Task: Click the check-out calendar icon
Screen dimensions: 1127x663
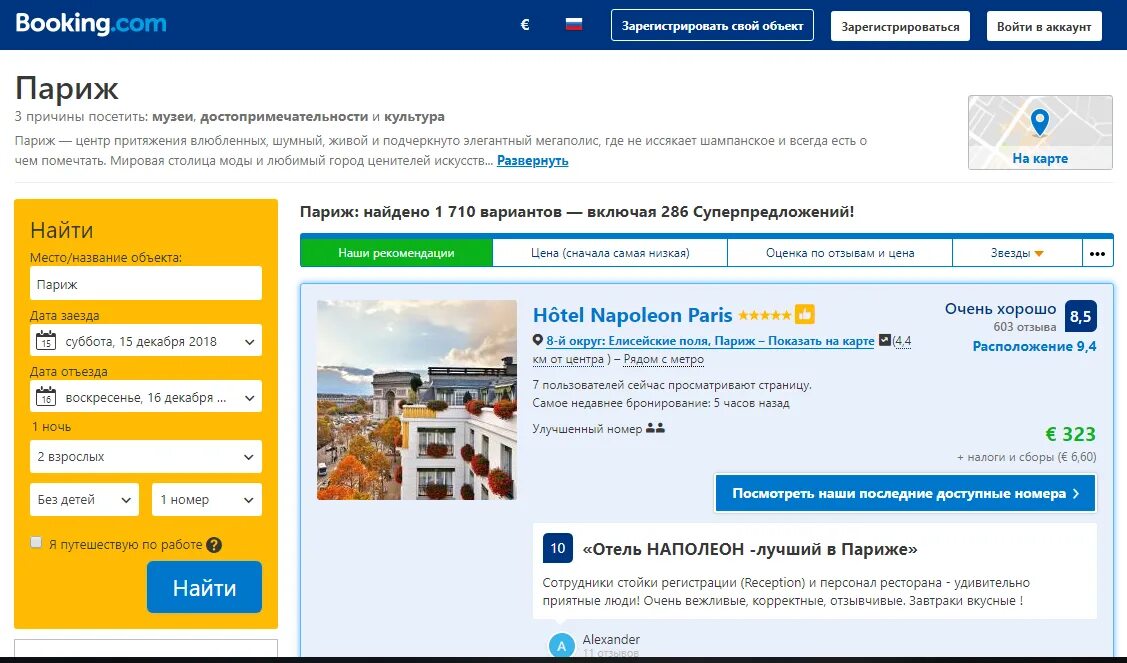Action: [46, 396]
